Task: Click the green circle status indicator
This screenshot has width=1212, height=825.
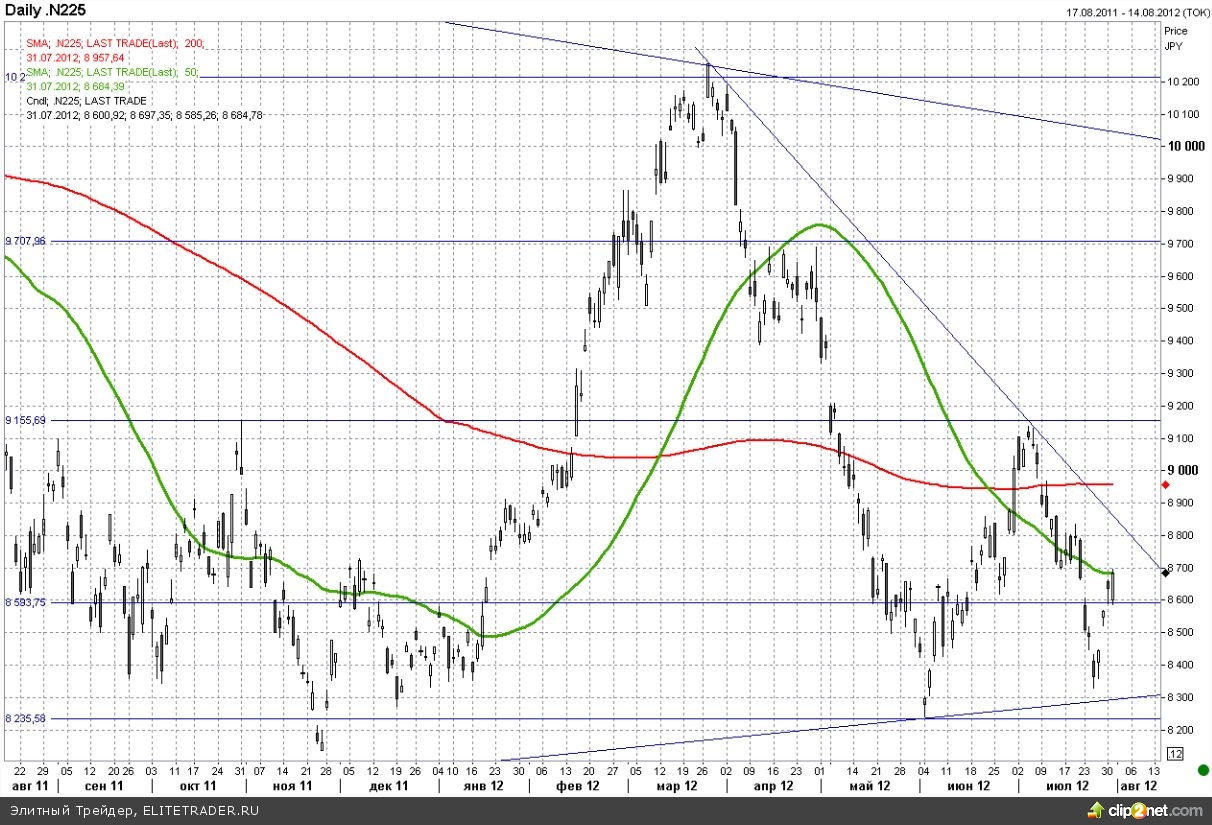Action: coord(1202,770)
